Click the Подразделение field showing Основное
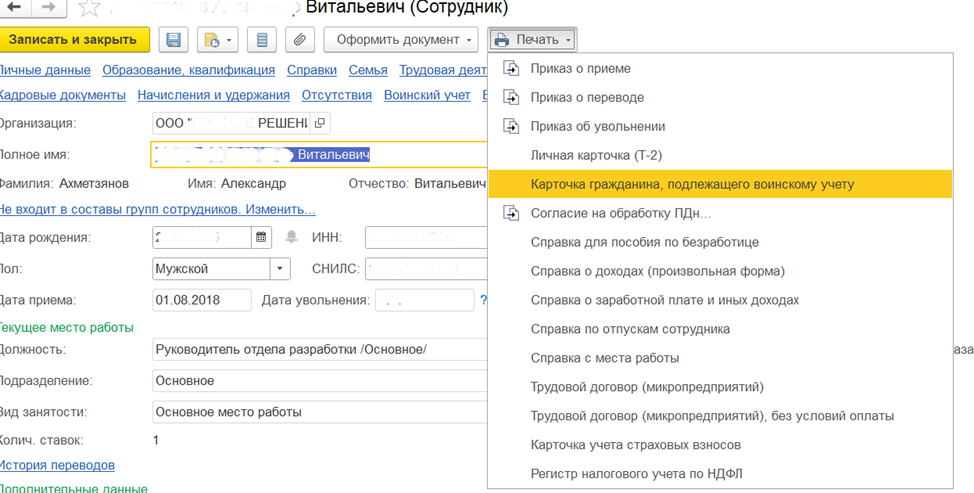The image size is (974, 493). coord(320,381)
